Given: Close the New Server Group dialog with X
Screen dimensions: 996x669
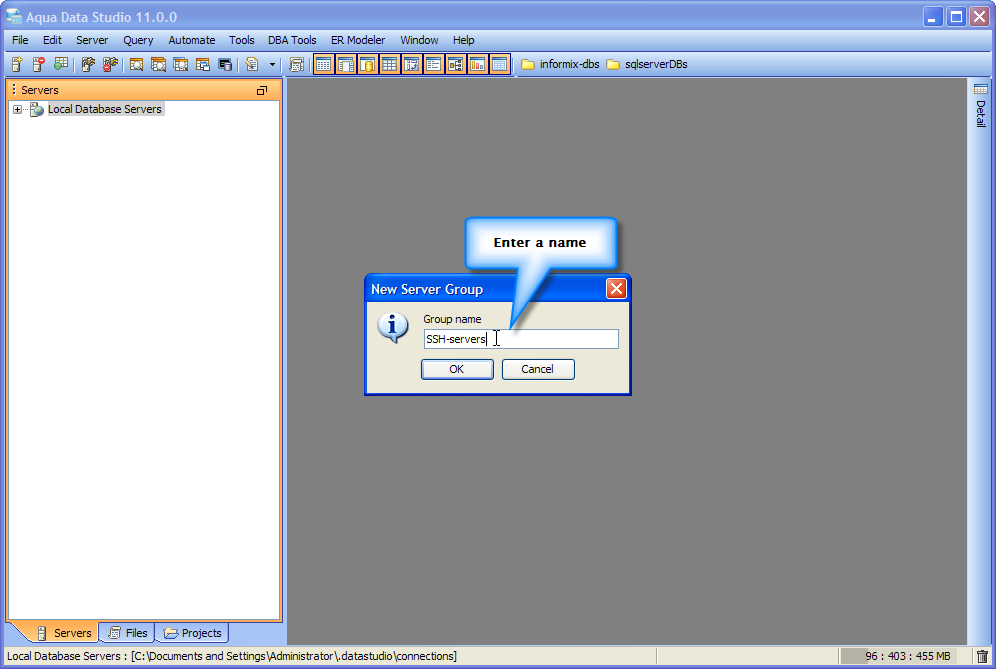Looking at the screenshot, I should (x=616, y=289).
